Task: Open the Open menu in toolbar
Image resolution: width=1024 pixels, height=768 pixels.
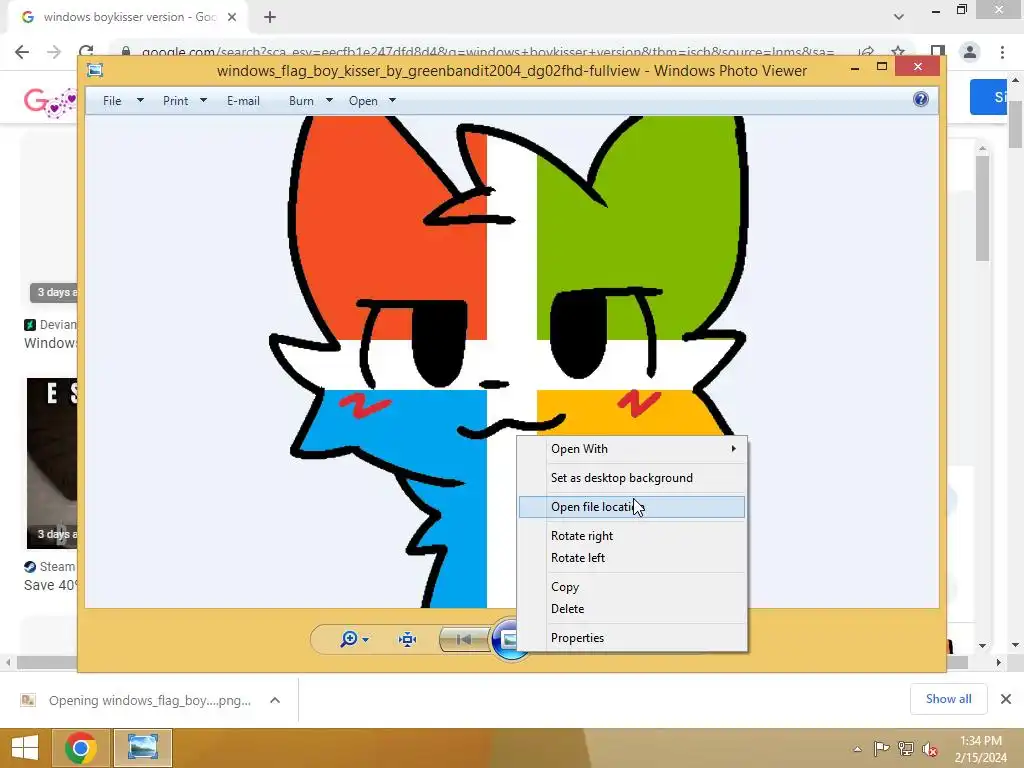Action: pyautogui.click(x=363, y=101)
